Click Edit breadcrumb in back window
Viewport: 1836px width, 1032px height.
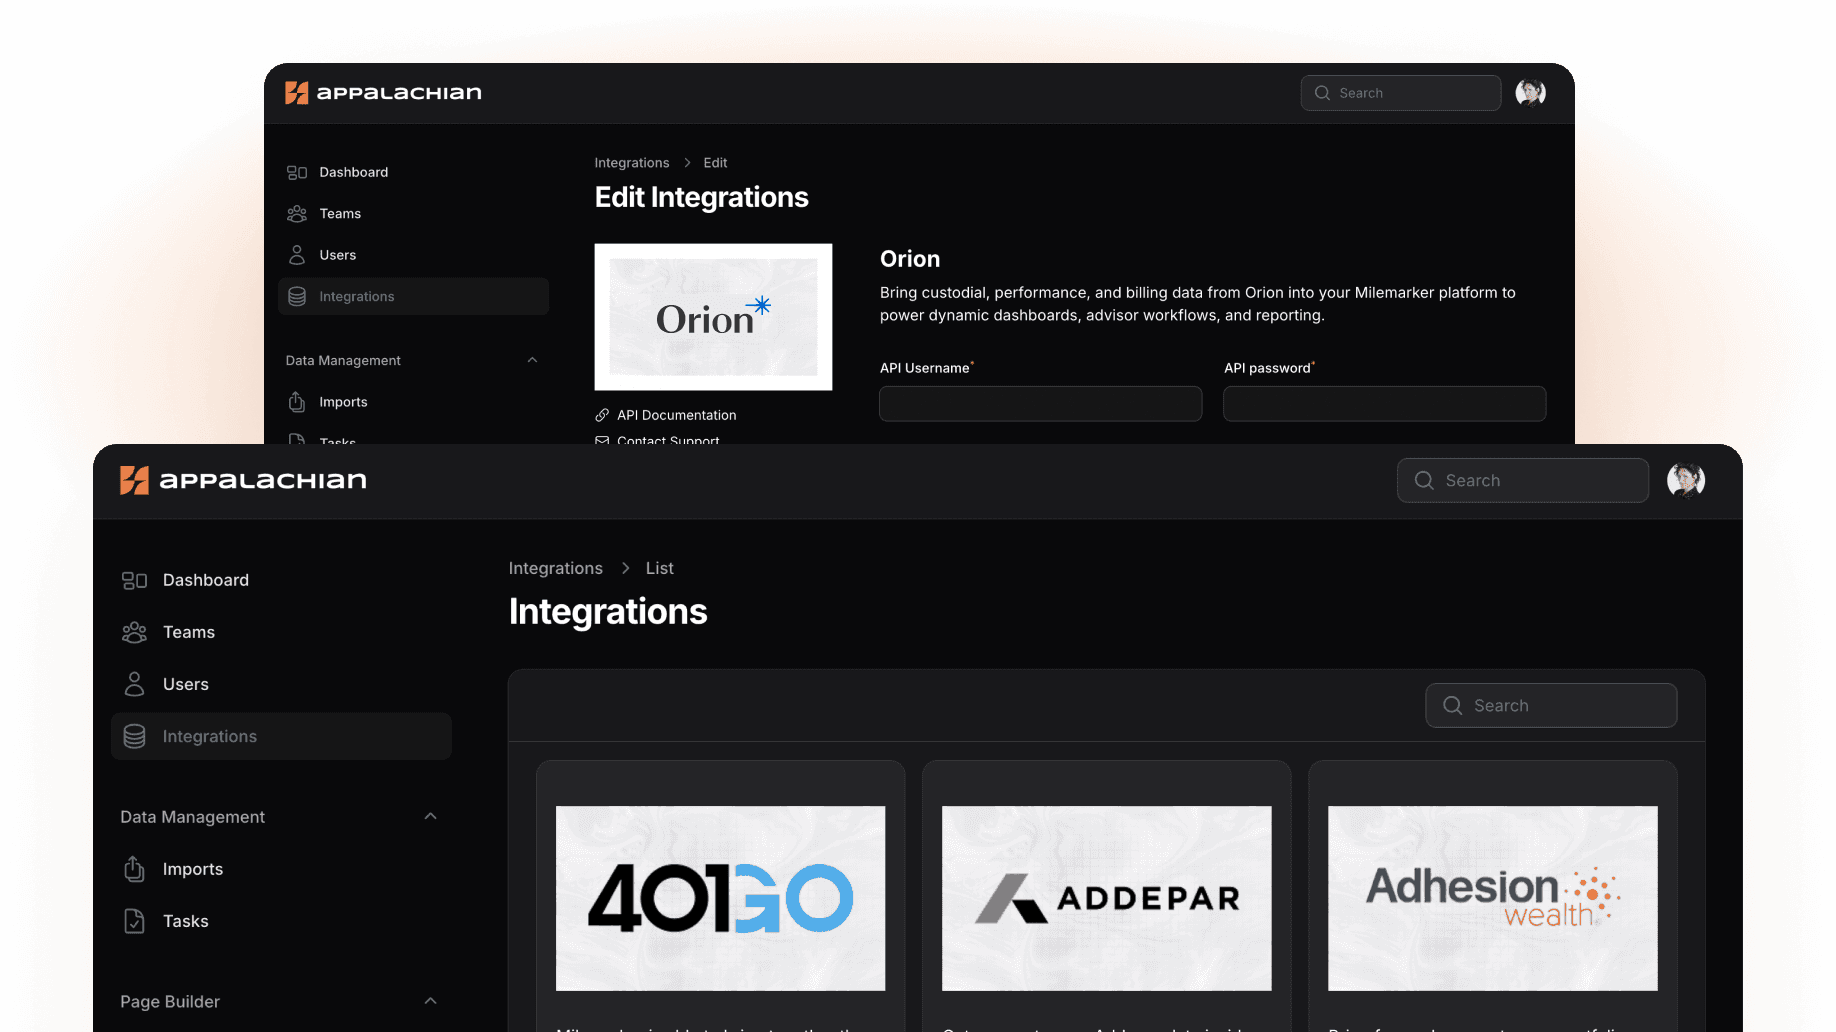tap(715, 163)
